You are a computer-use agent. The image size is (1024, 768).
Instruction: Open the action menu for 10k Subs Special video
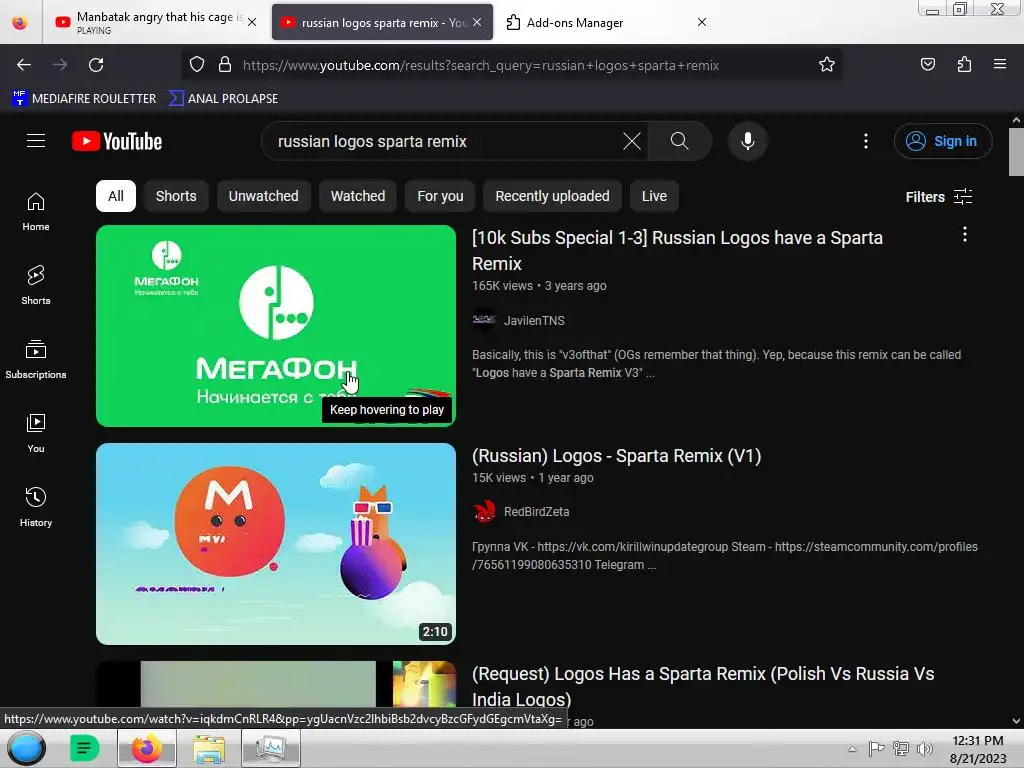[x=965, y=234]
